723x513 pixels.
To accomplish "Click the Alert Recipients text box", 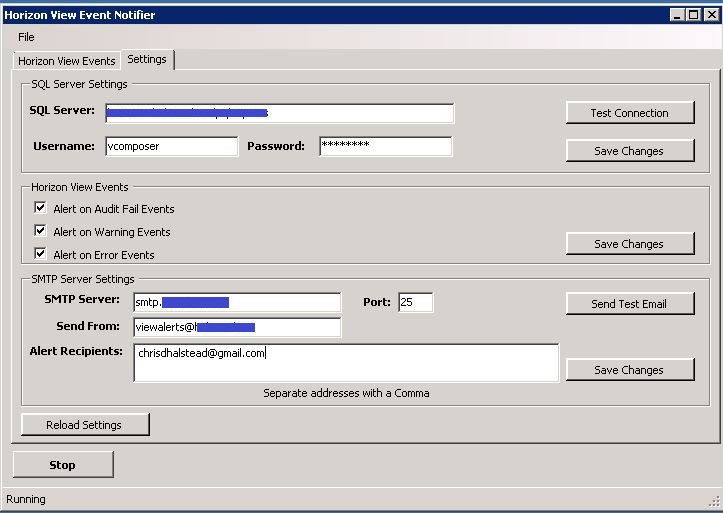I will tap(345, 363).
